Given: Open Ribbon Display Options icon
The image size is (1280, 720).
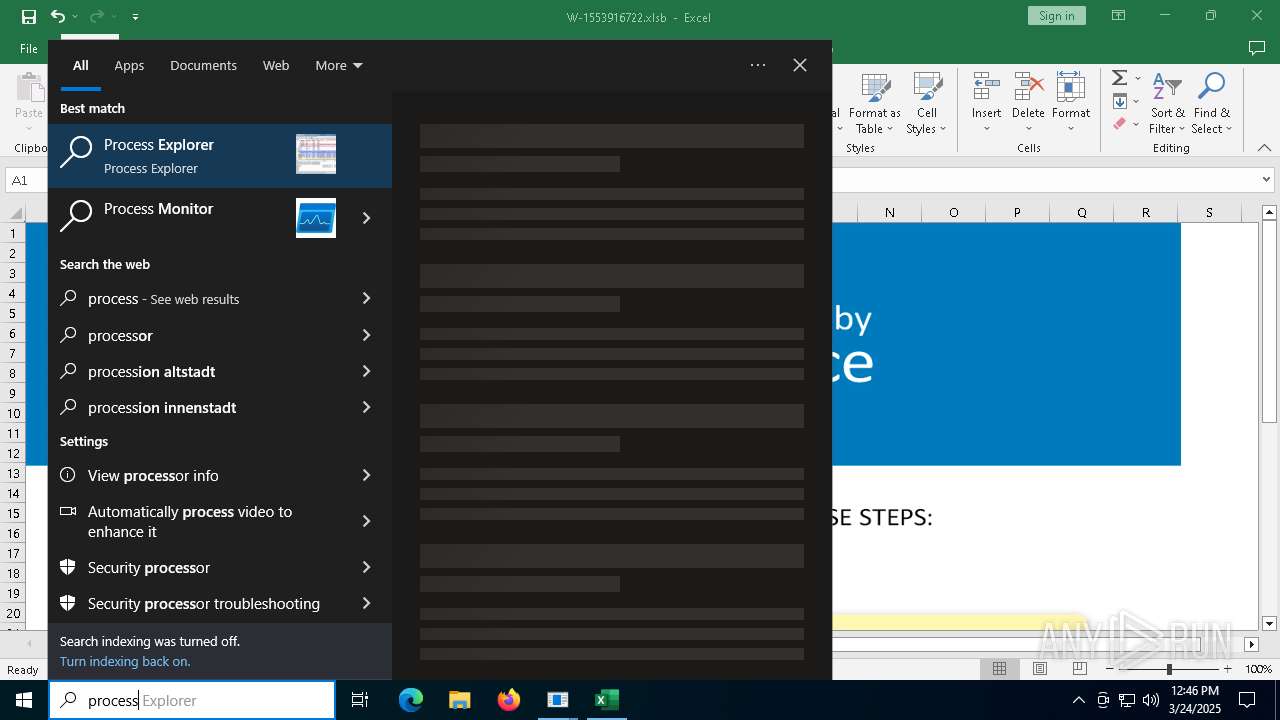Looking at the screenshot, I should [1119, 16].
